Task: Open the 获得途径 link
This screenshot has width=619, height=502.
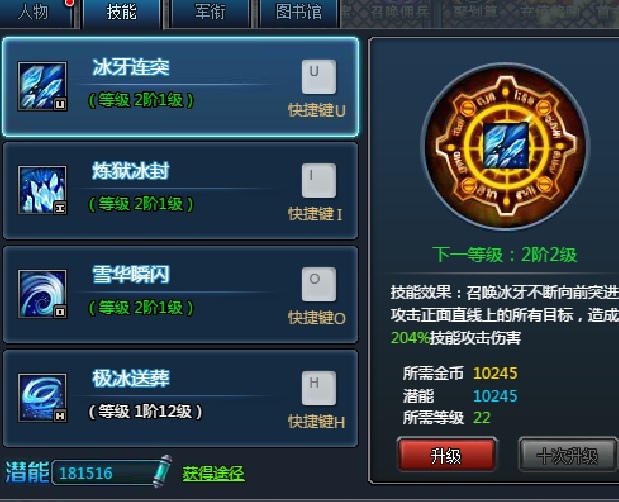Action: pos(213,473)
